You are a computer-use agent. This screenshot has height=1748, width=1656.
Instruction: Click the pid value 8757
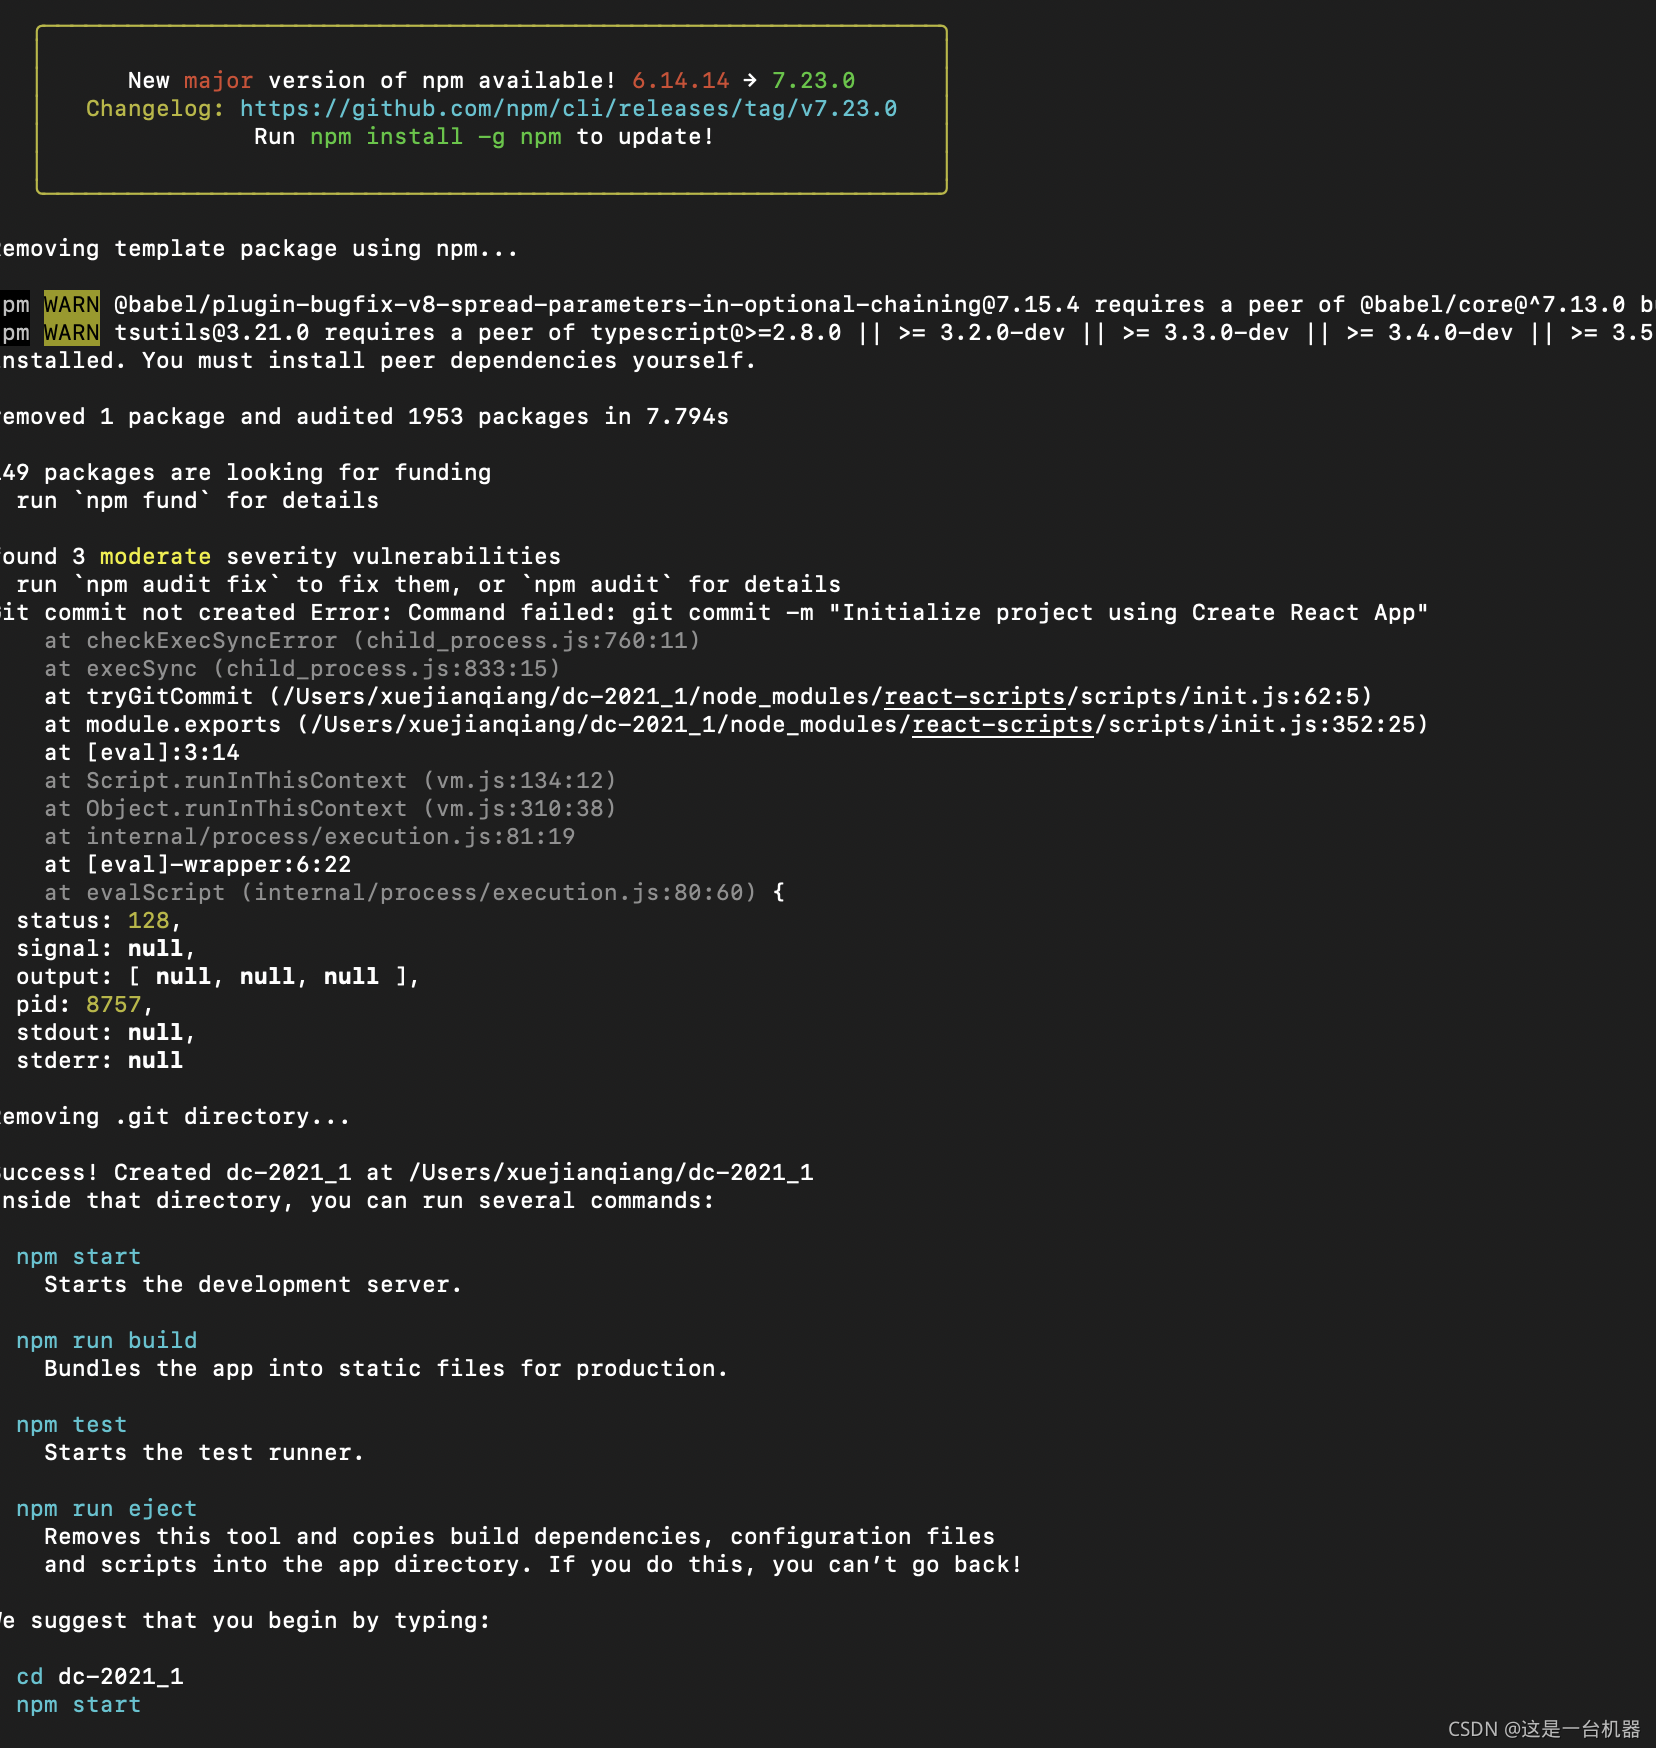point(113,1004)
